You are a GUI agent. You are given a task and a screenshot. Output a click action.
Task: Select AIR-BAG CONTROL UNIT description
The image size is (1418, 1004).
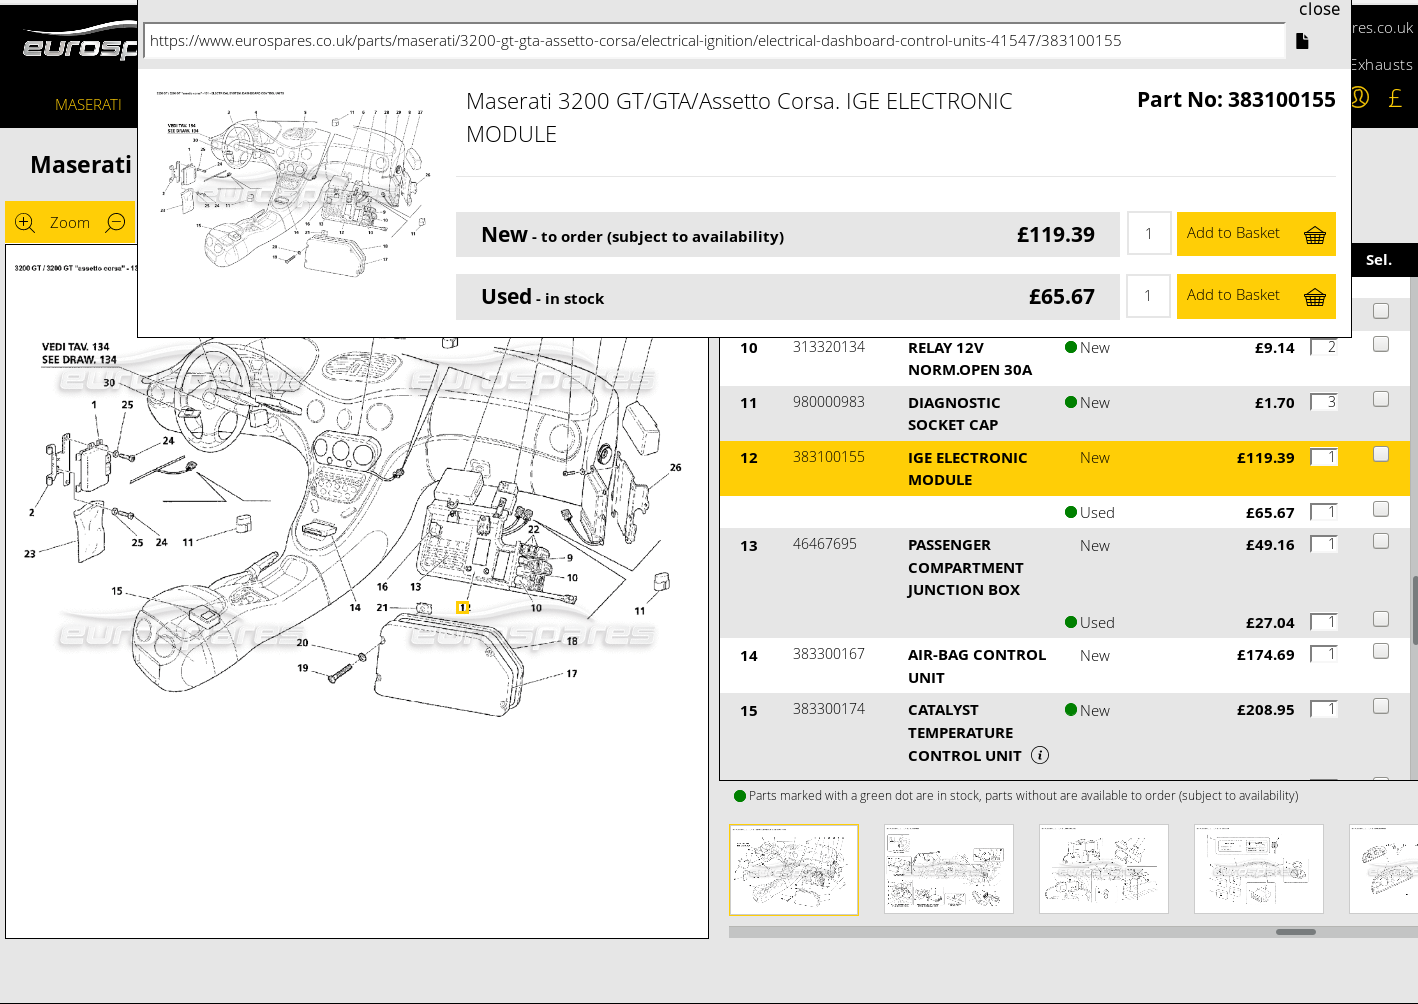[x=977, y=666]
